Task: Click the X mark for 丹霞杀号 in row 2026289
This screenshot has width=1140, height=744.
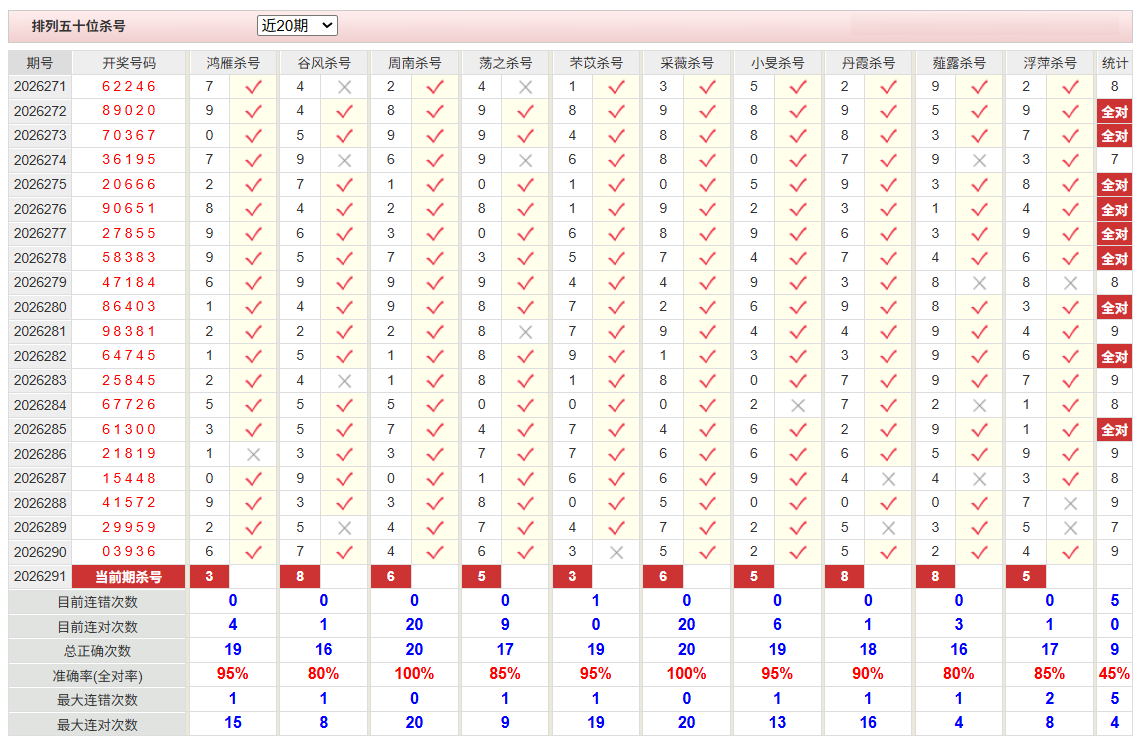Action: click(888, 528)
